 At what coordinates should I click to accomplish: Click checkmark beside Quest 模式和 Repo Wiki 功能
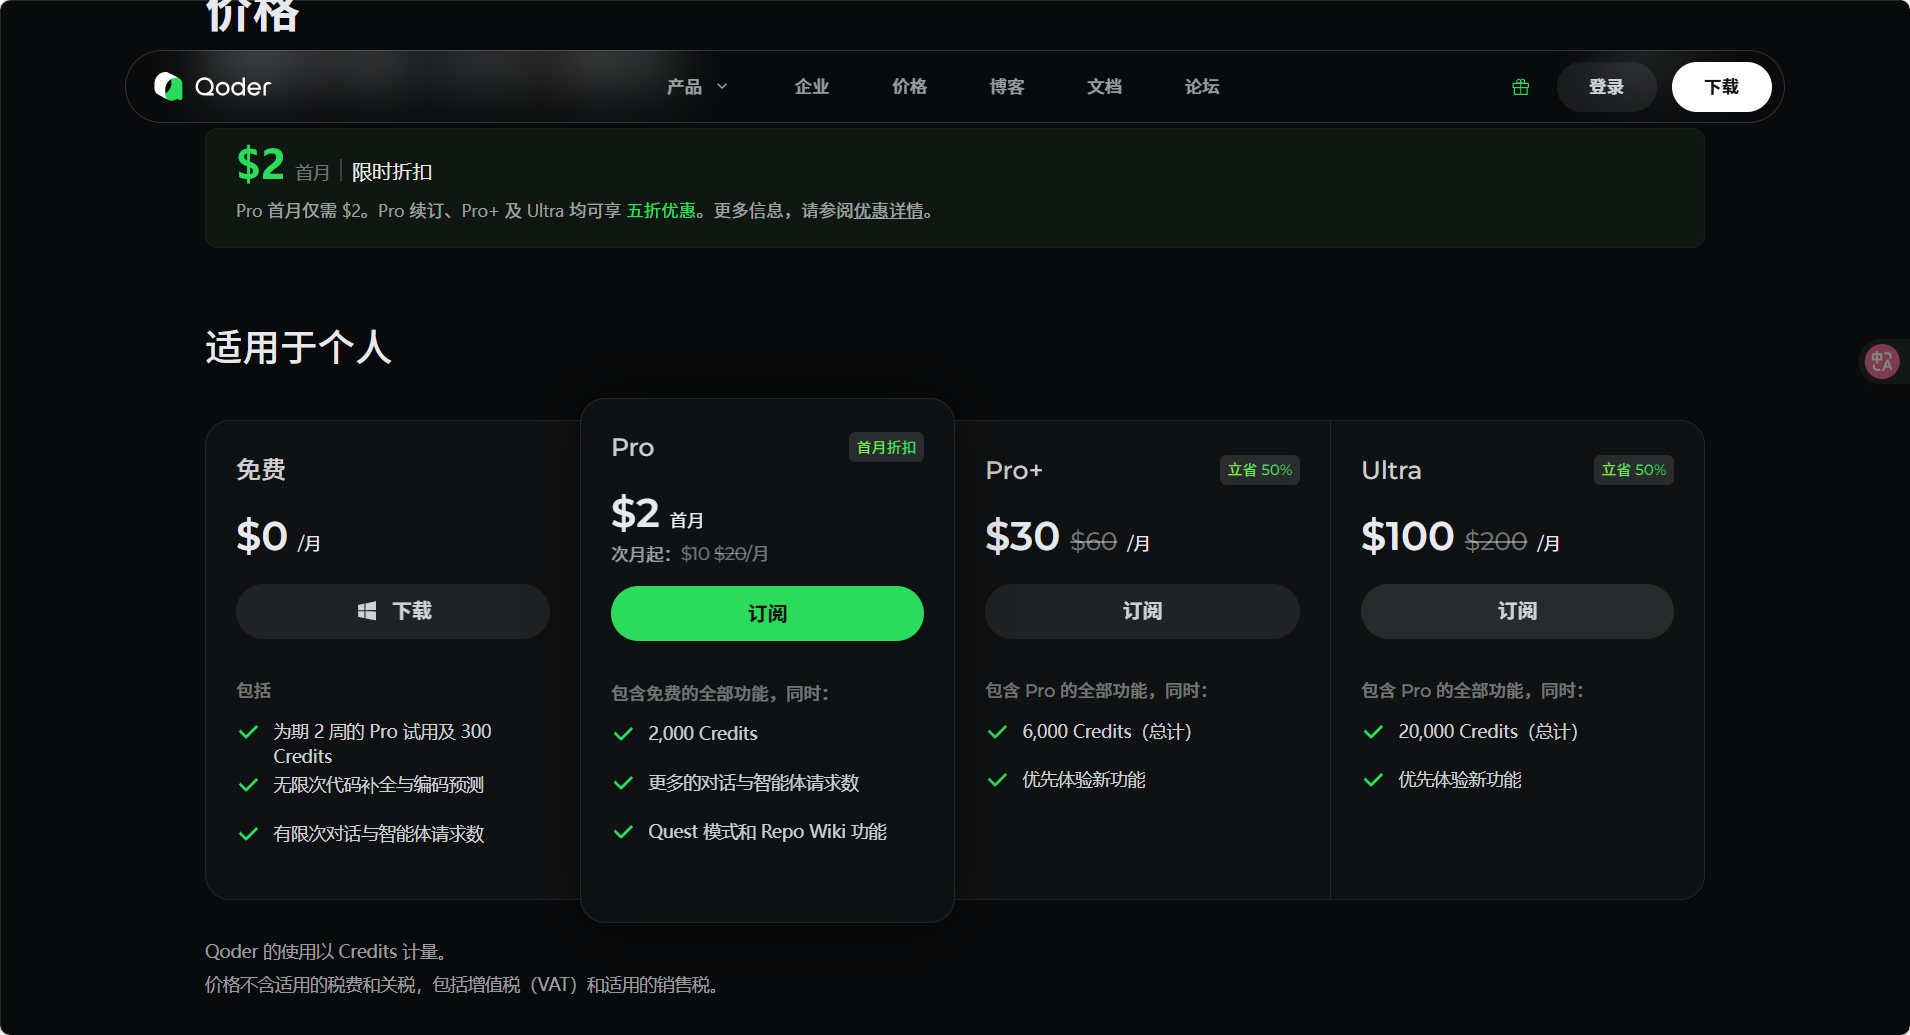tap(623, 832)
